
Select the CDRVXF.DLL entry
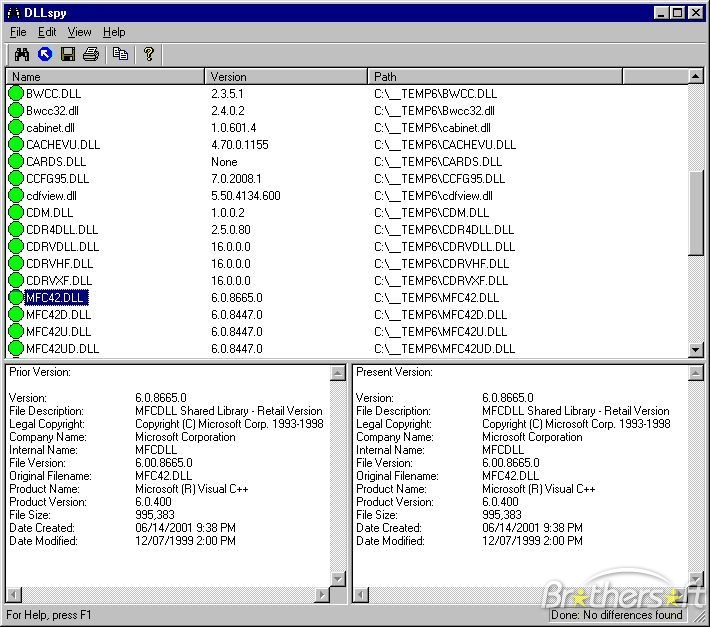pos(59,281)
